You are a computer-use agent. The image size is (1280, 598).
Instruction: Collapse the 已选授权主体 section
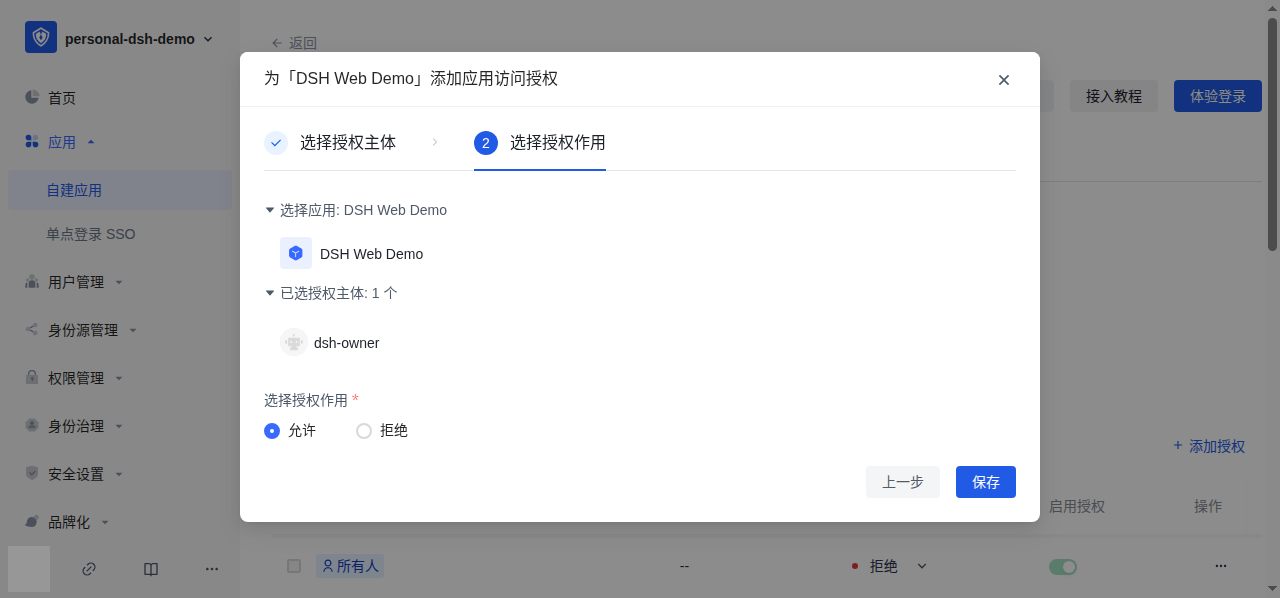tap(269, 293)
